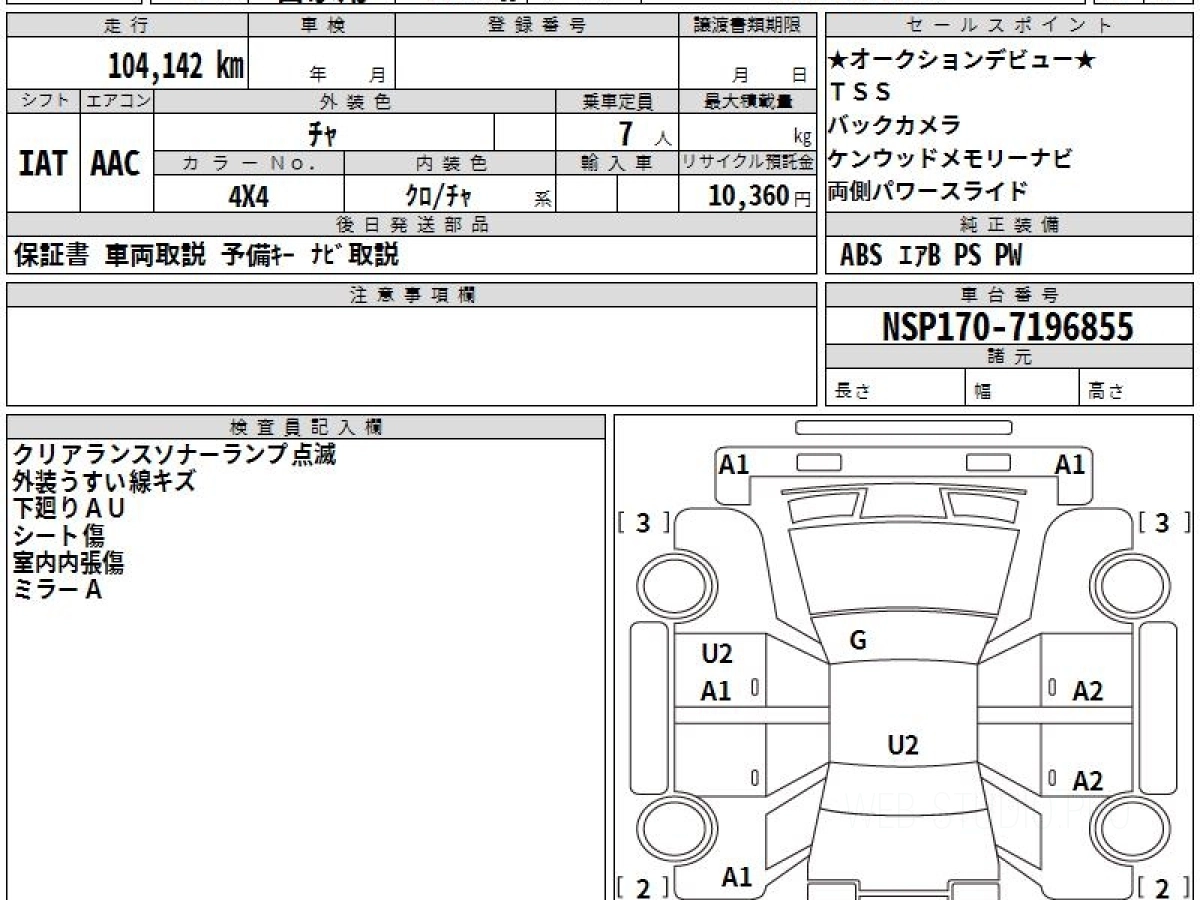Select the バックカメラ sales point
Screen dimensions: 1200x900
pos(895,125)
